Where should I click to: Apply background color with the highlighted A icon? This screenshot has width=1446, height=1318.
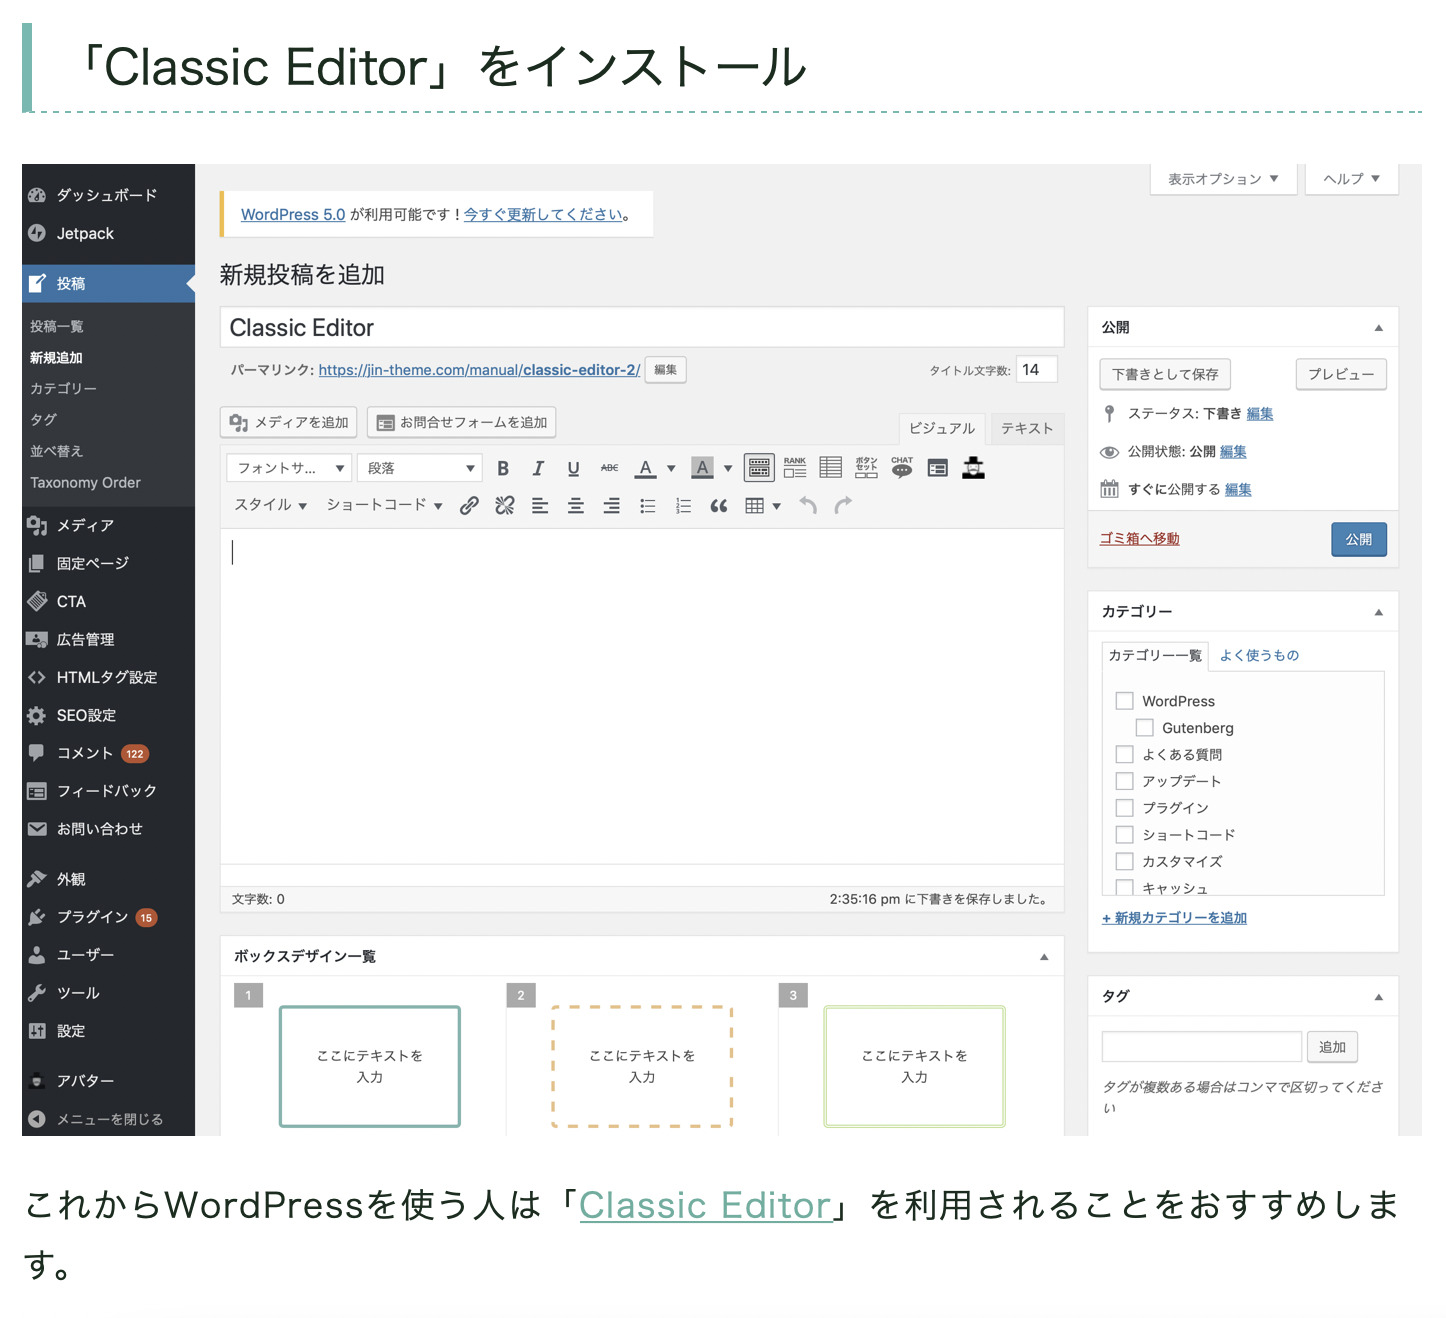click(703, 468)
